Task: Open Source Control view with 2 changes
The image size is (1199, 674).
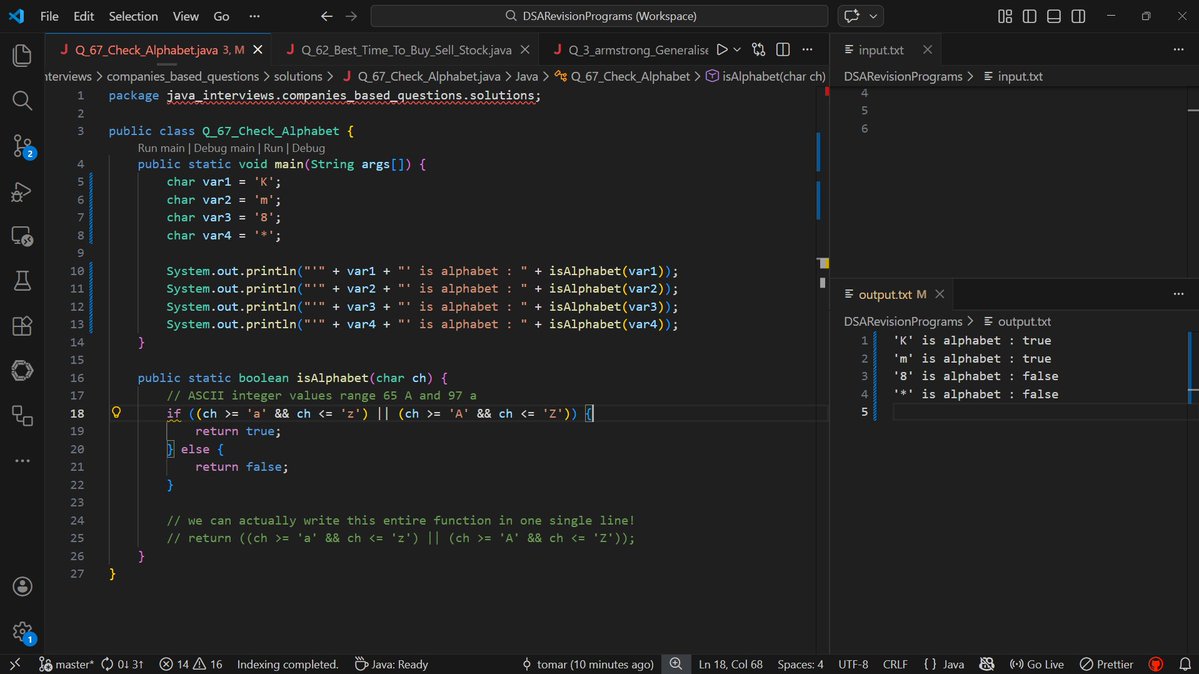Action: [x=22, y=145]
